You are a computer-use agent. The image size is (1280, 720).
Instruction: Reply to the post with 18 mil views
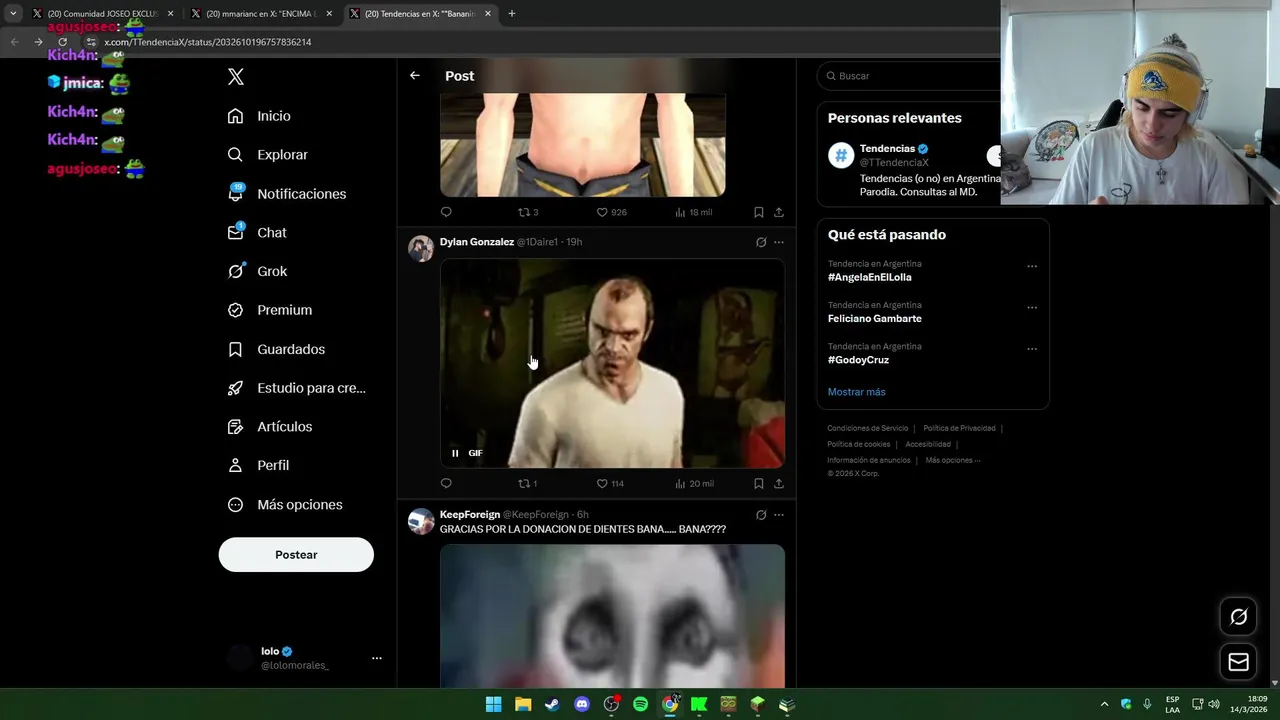[x=446, y=212]
